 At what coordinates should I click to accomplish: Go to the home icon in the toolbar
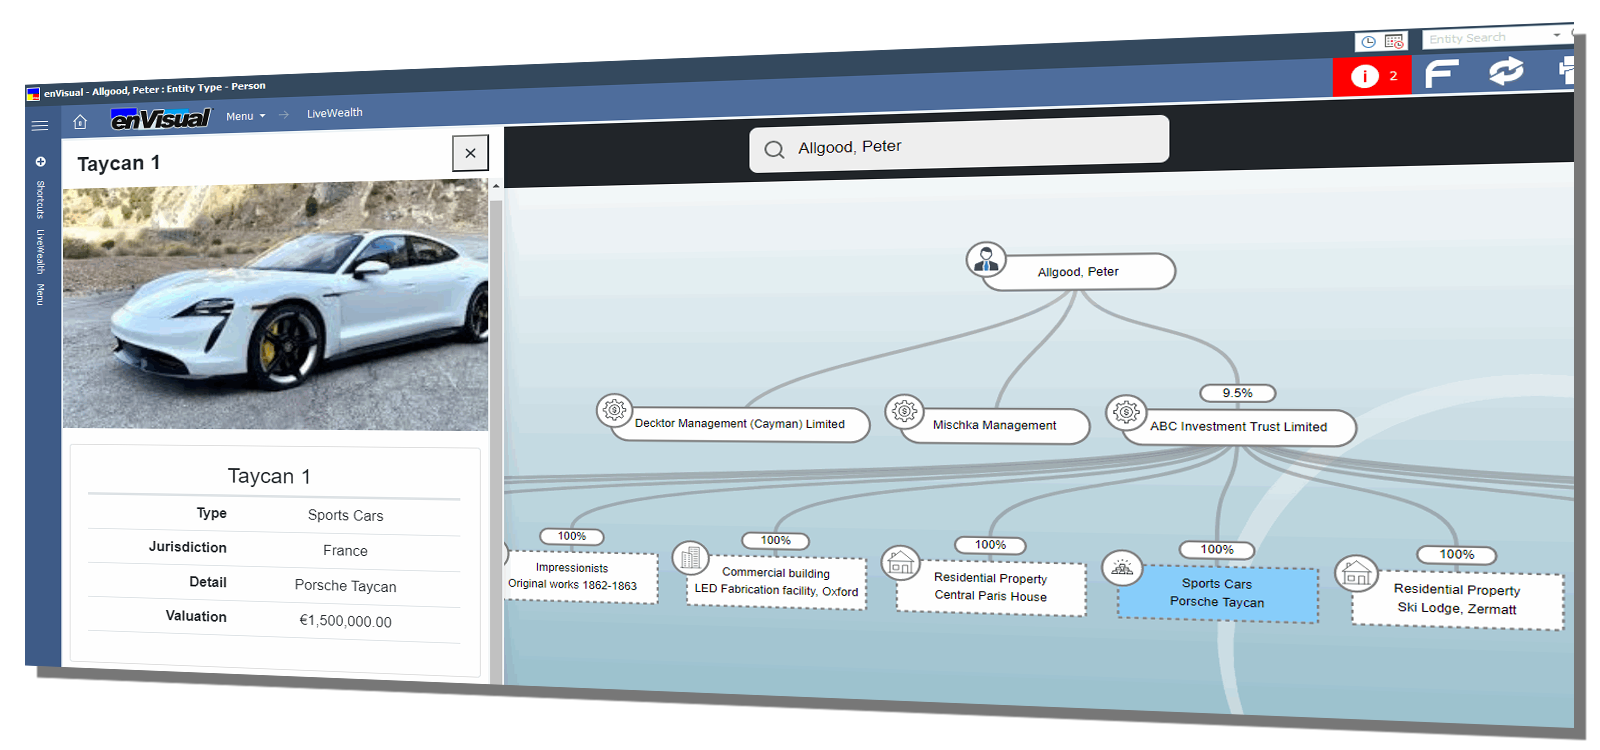click(80, 122)
